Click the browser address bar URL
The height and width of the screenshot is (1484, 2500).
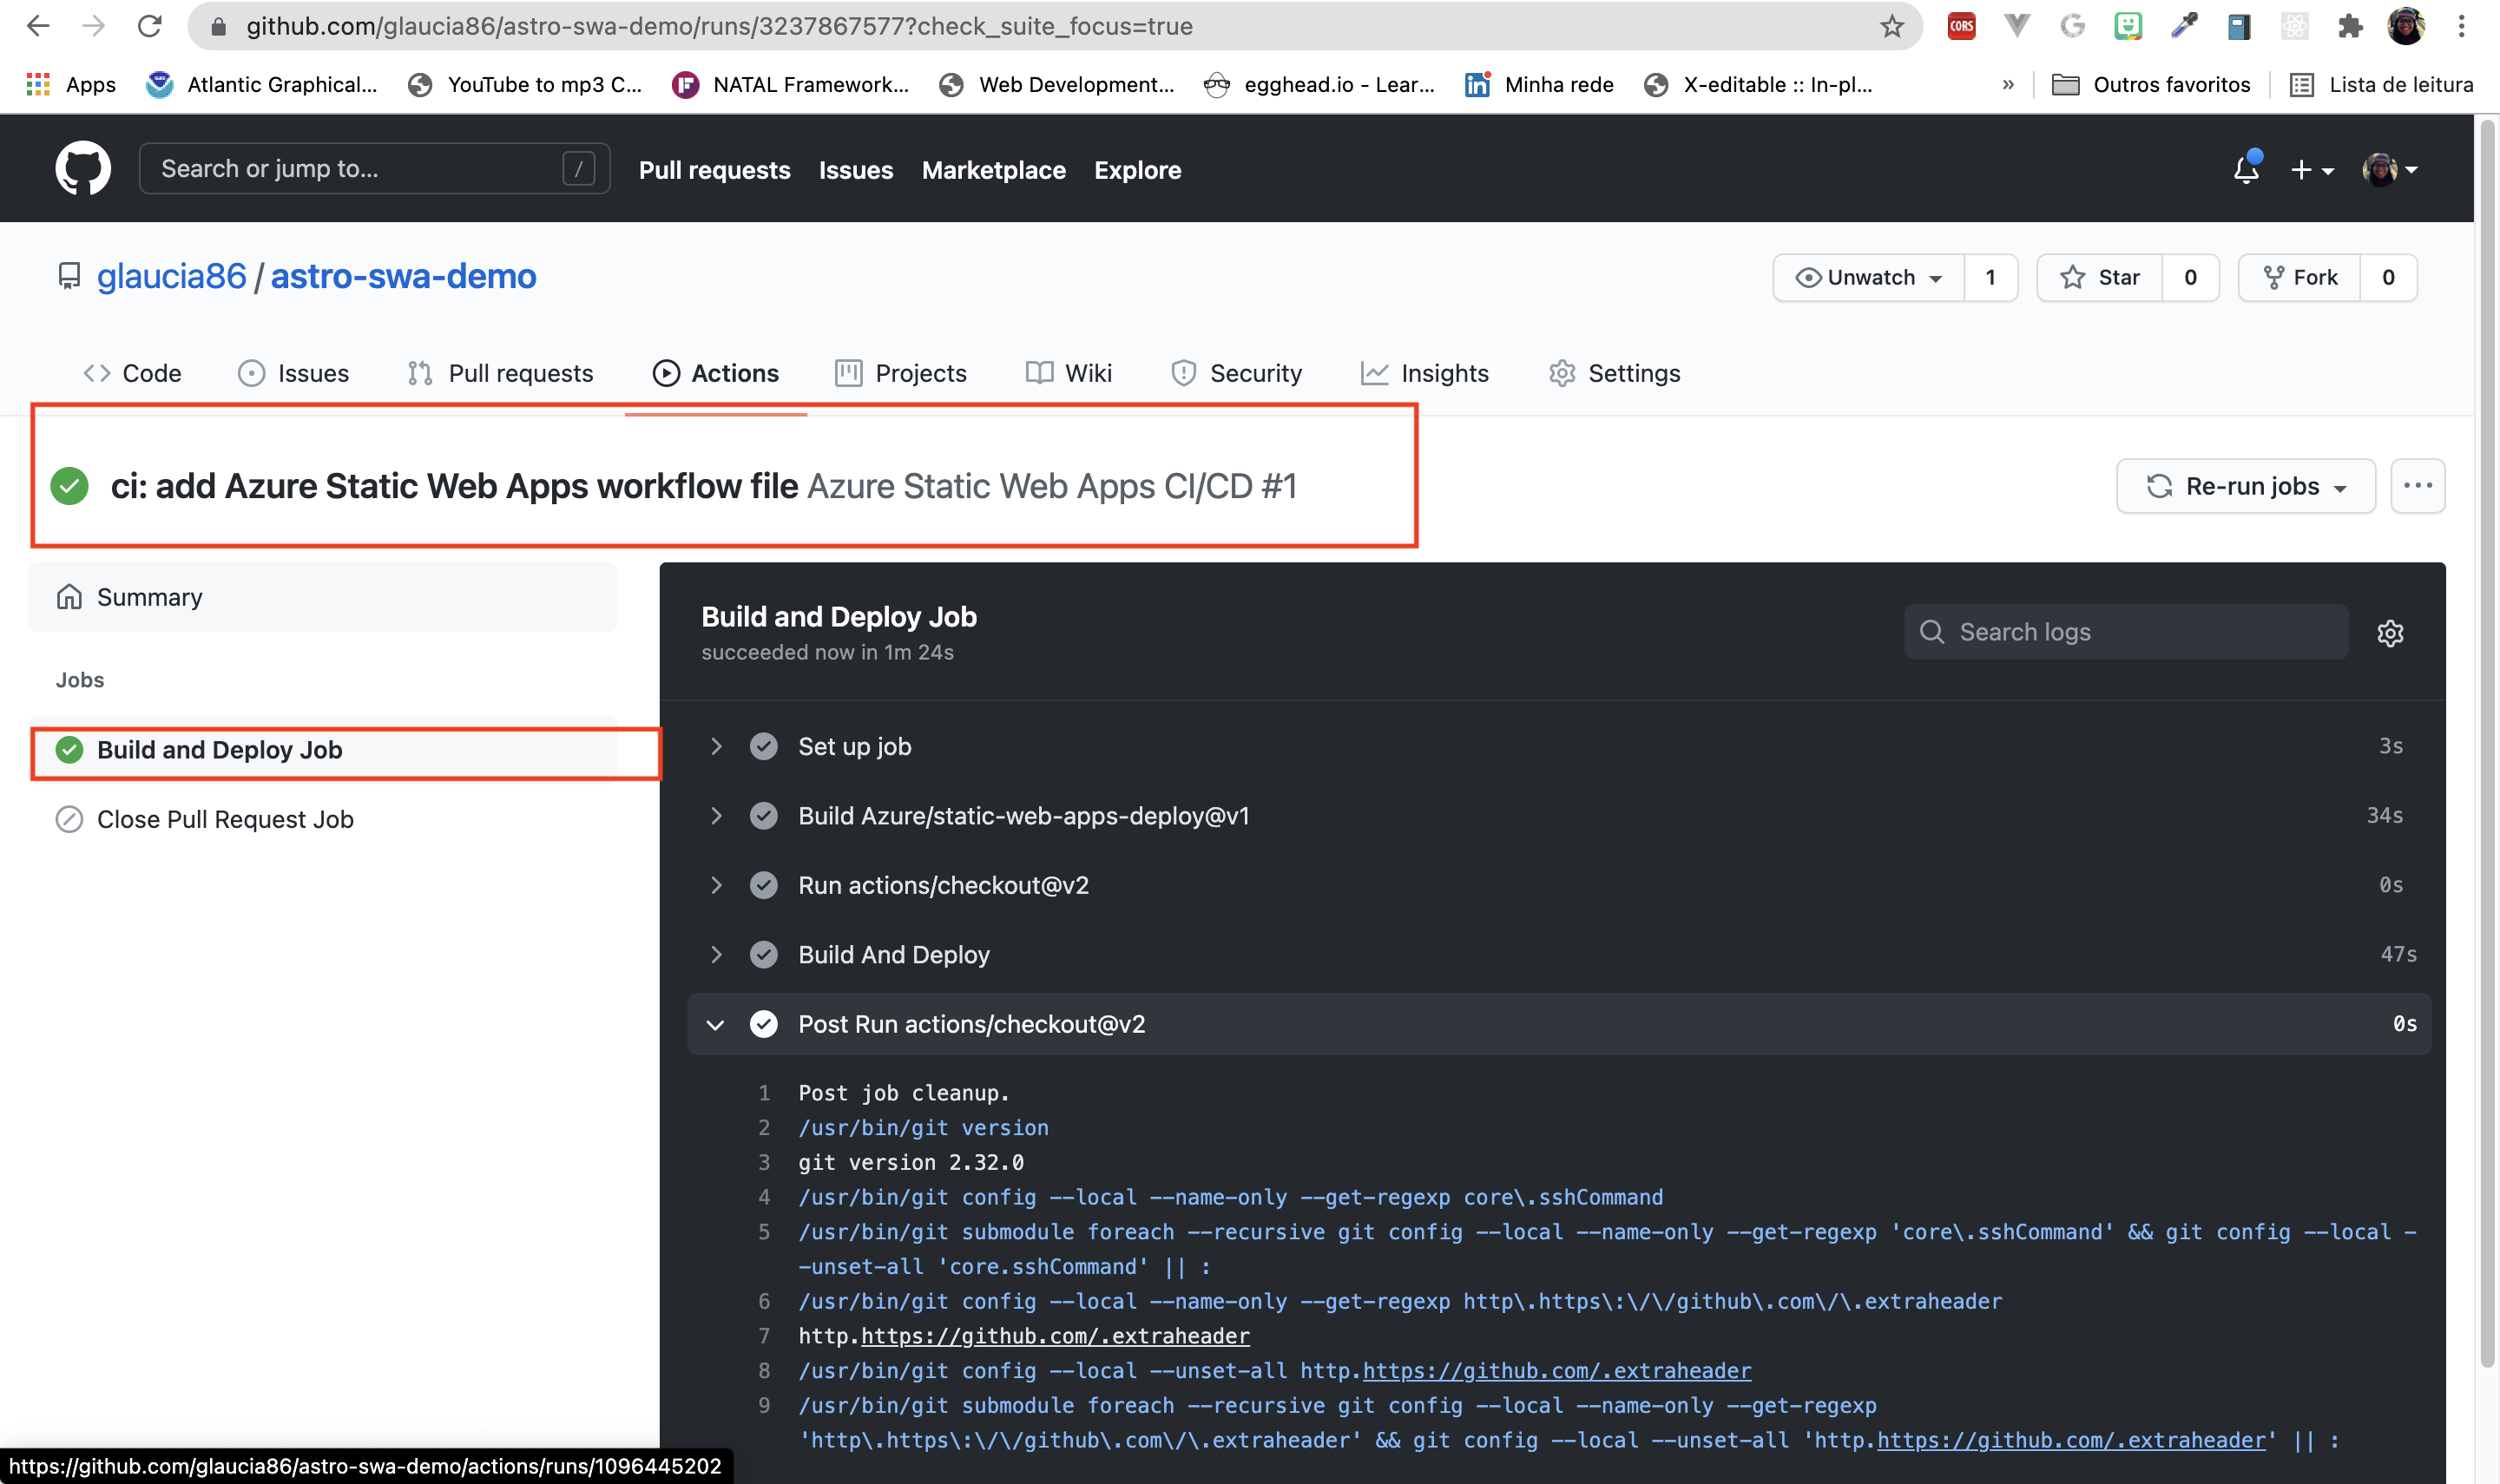720,26
